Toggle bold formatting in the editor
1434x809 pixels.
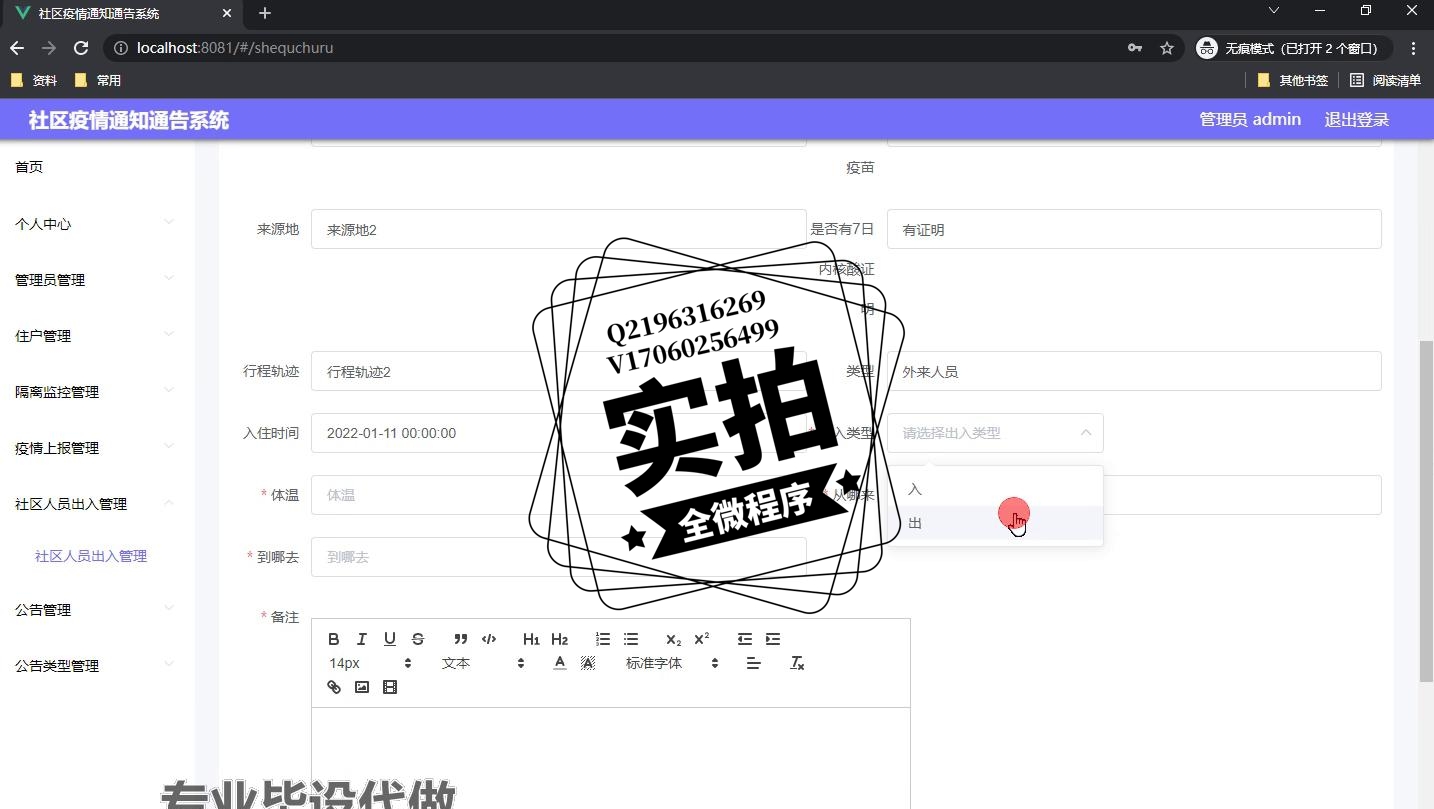point(334,639)
